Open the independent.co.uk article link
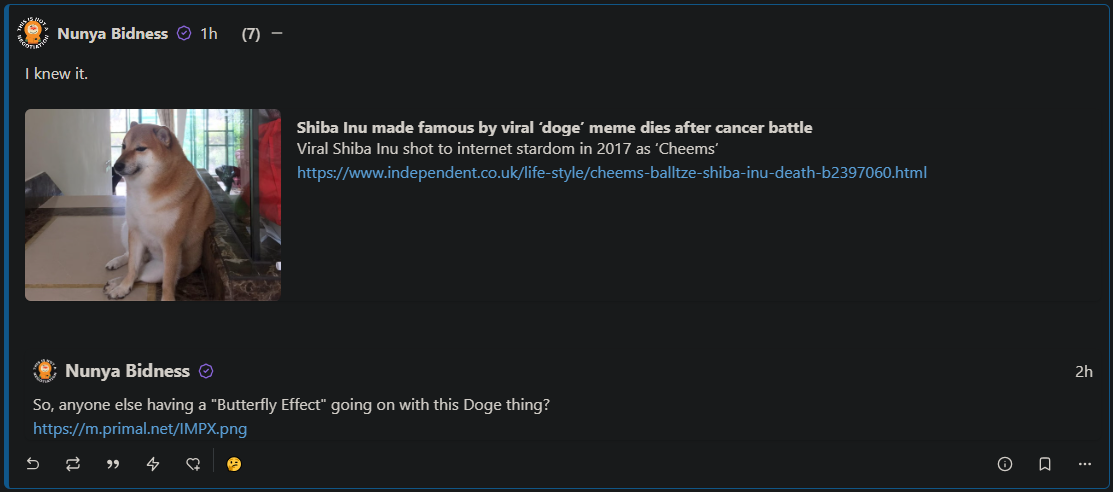Screen dimensions: 1113x492 tap(612, 172)
